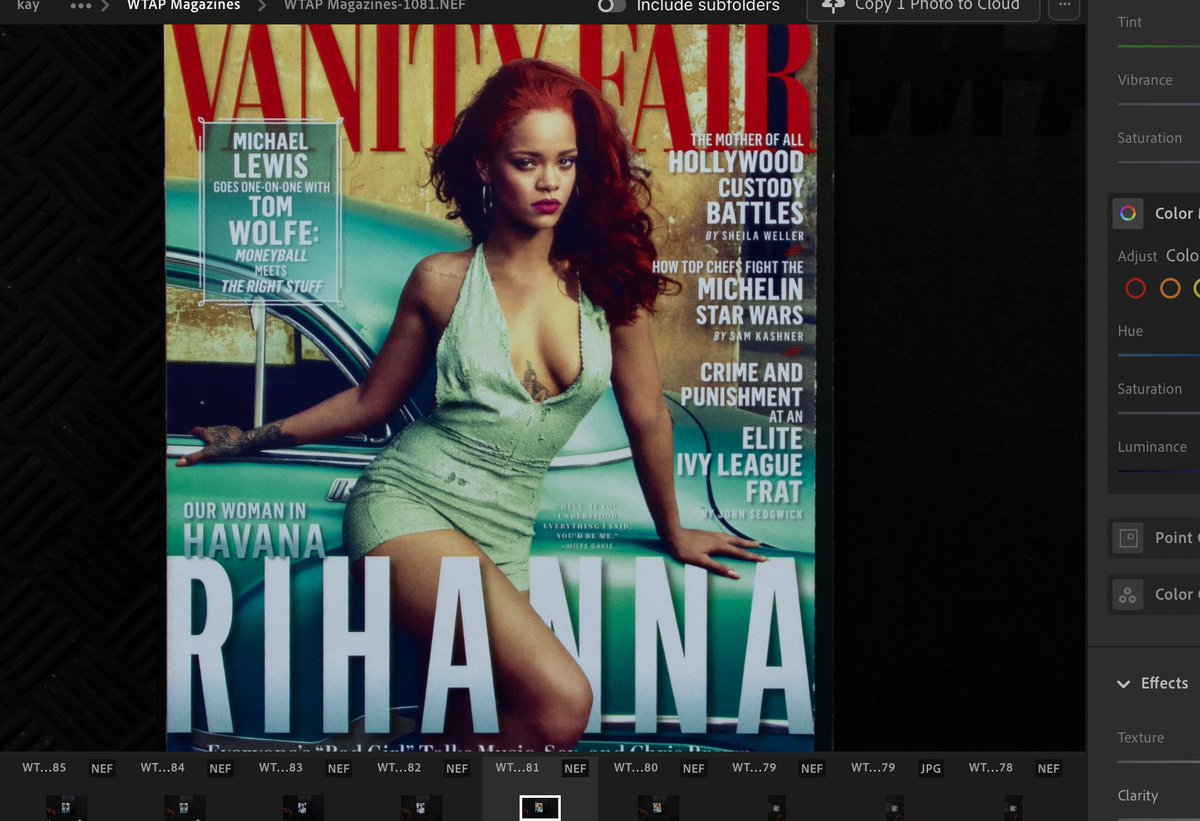Adjust the Tint slider
The height and width of the screenshot is (821, 1200).
click(x=1158, y=45)
